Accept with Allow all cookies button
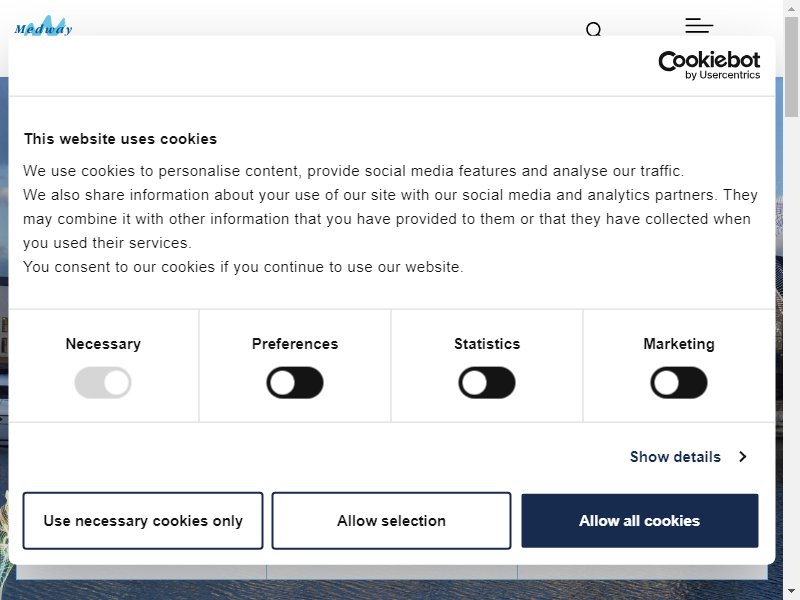 (640, 521)
